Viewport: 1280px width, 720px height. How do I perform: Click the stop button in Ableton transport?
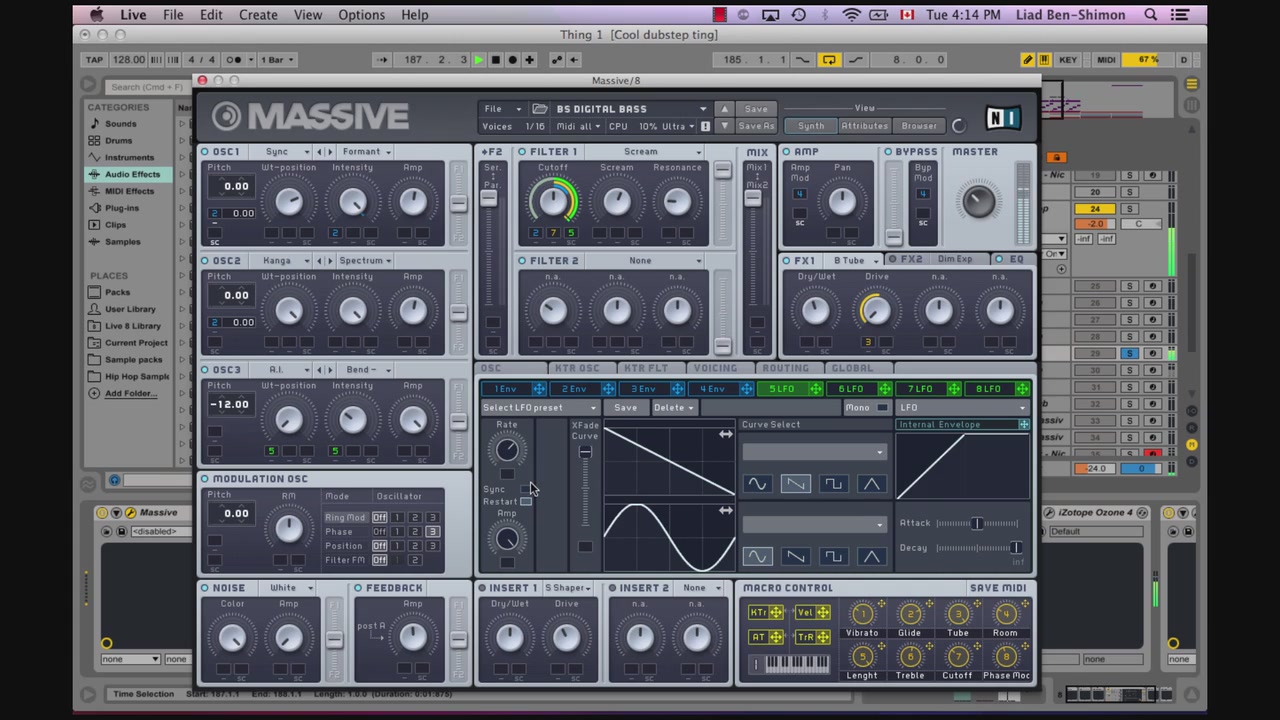(x=495, y=60)
